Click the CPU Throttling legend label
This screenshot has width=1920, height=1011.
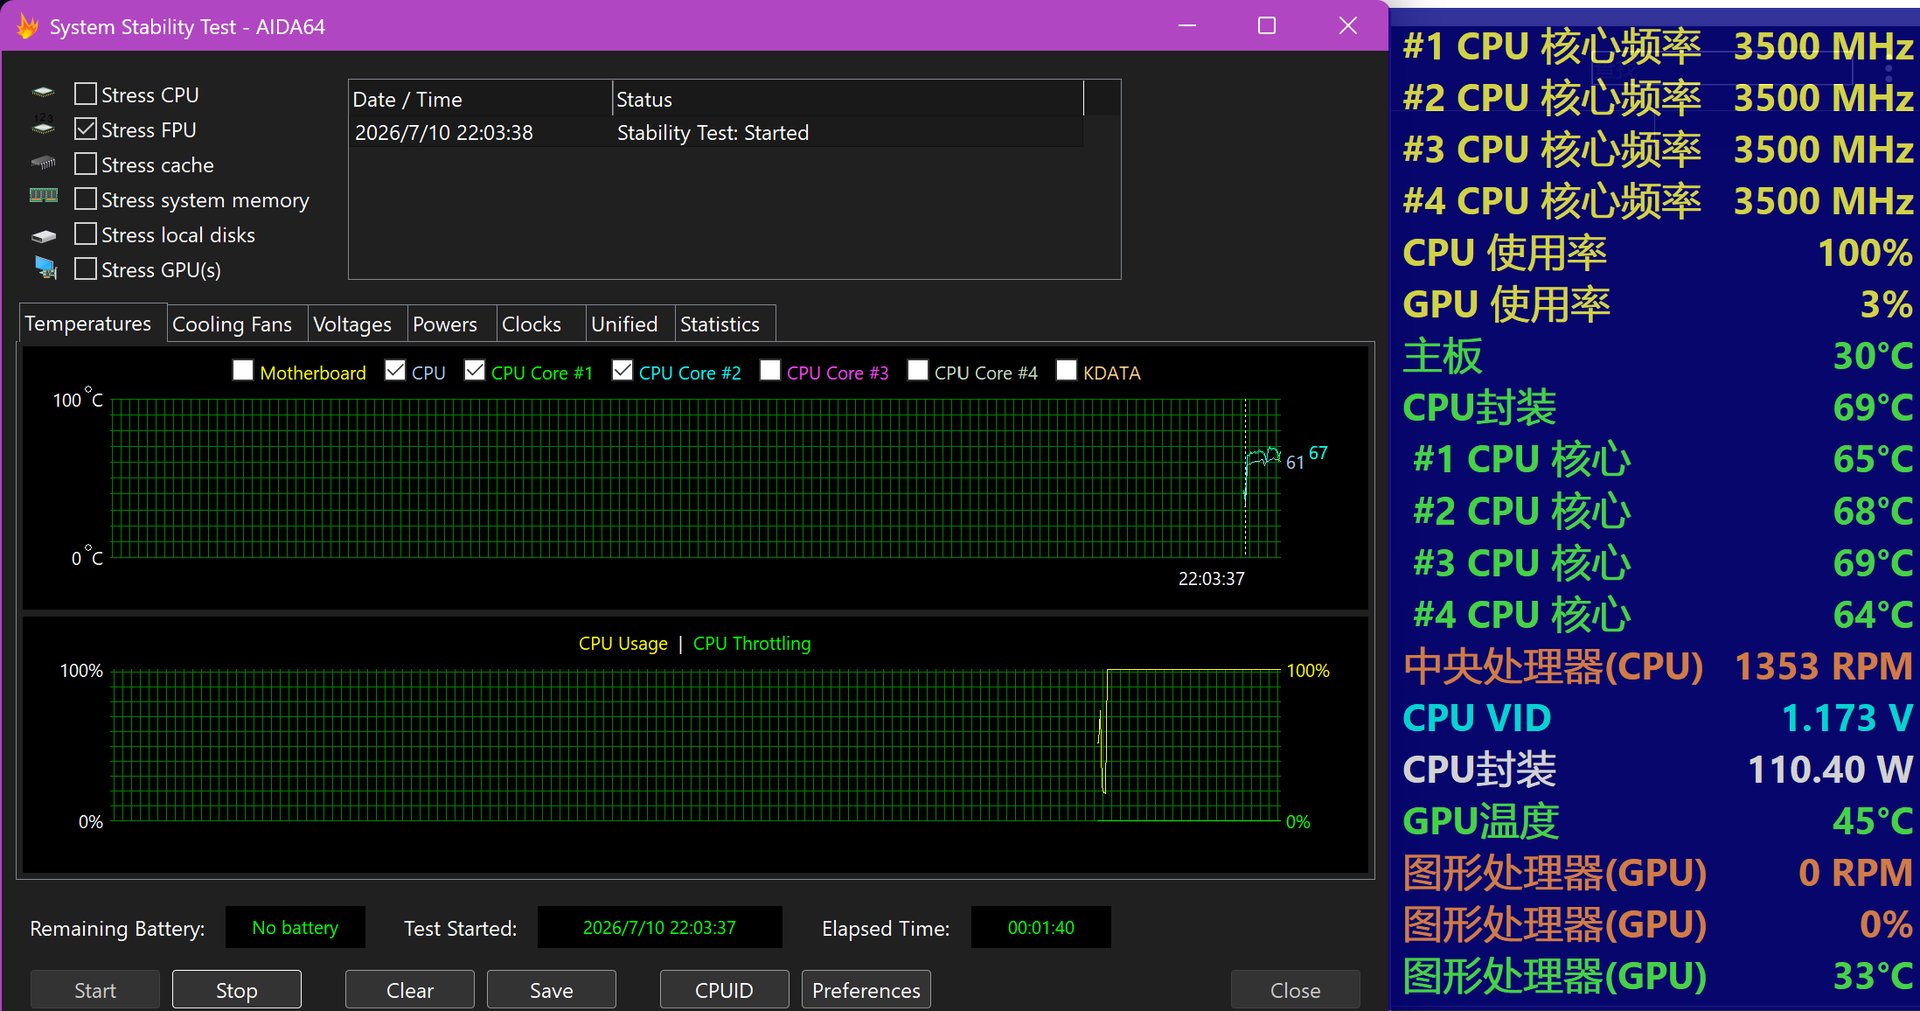(752, 644)
